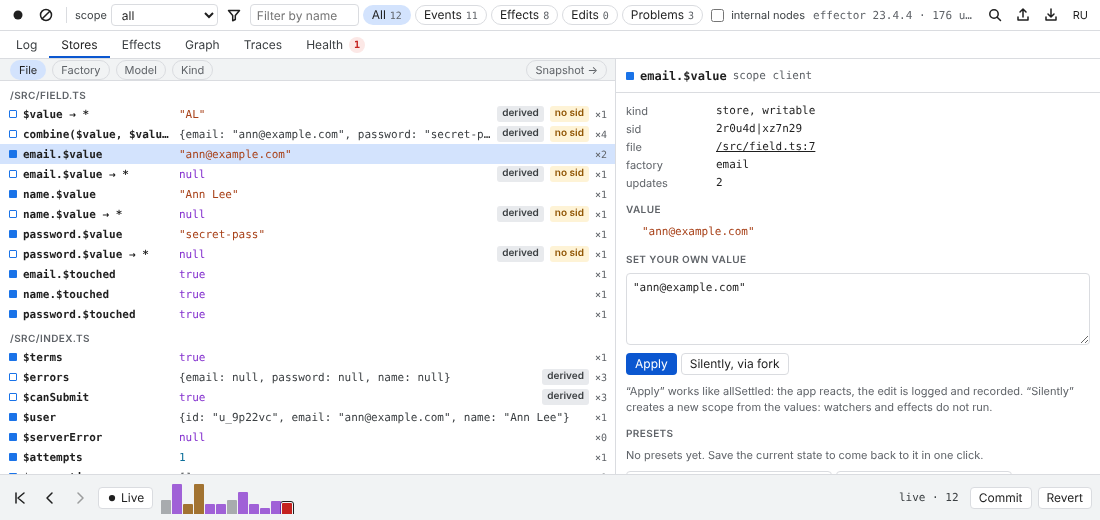Click the hollow square icon beside $canSubmit
Viewport: 1100px width, 520px height.
coord(13,397)
